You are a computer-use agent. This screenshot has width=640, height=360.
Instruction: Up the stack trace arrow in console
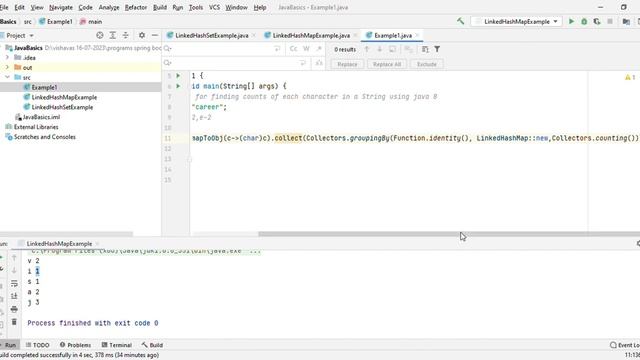[x=14, y=258]
